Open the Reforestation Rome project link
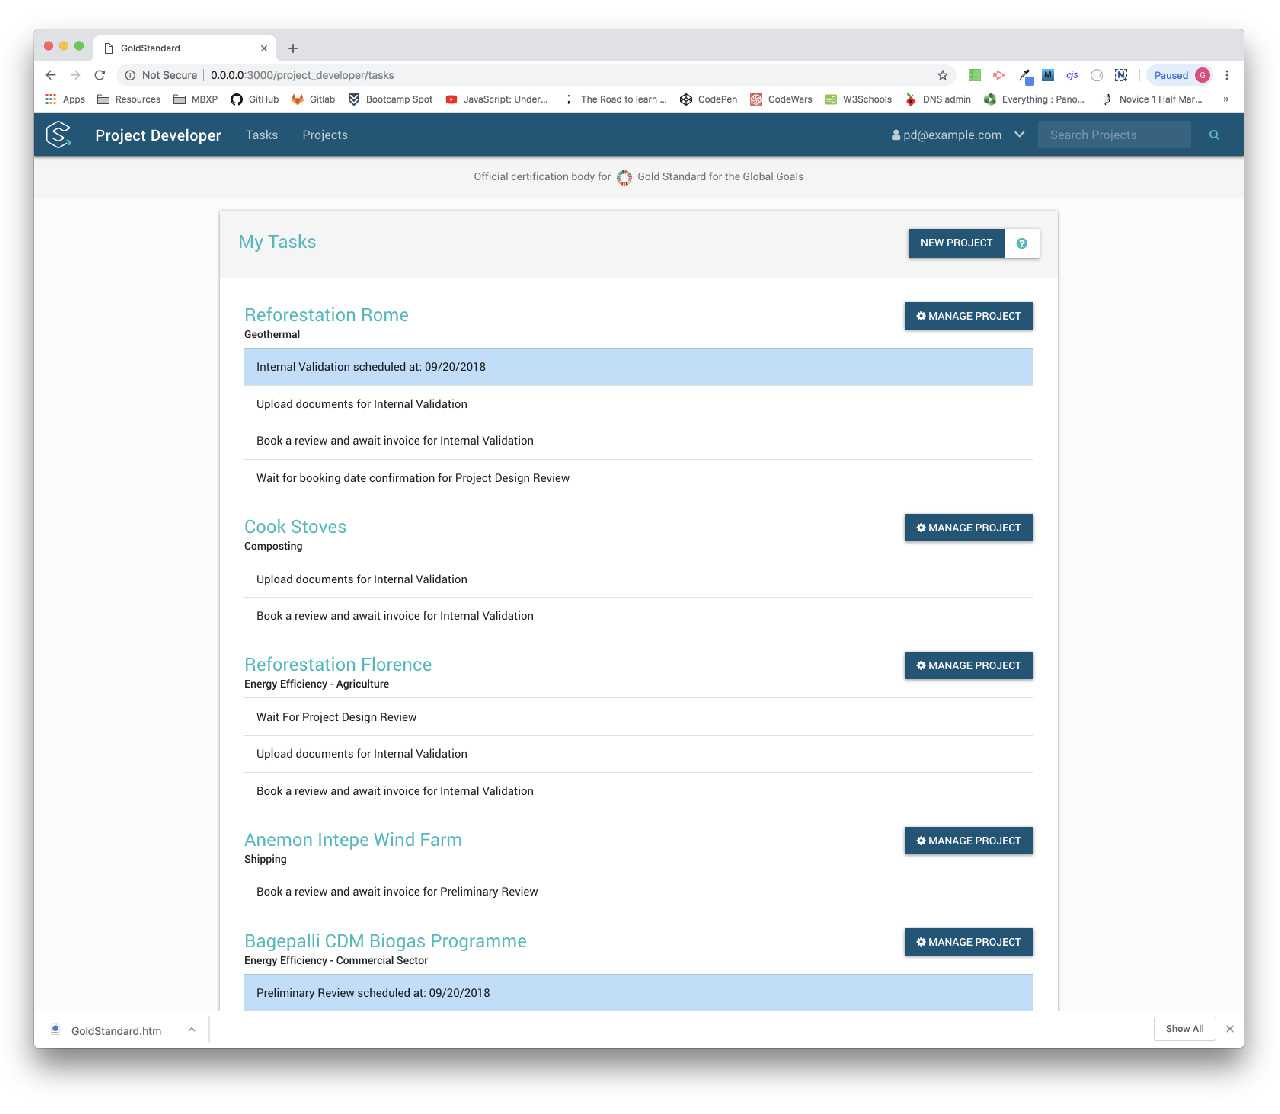 (x=326, y=315)
